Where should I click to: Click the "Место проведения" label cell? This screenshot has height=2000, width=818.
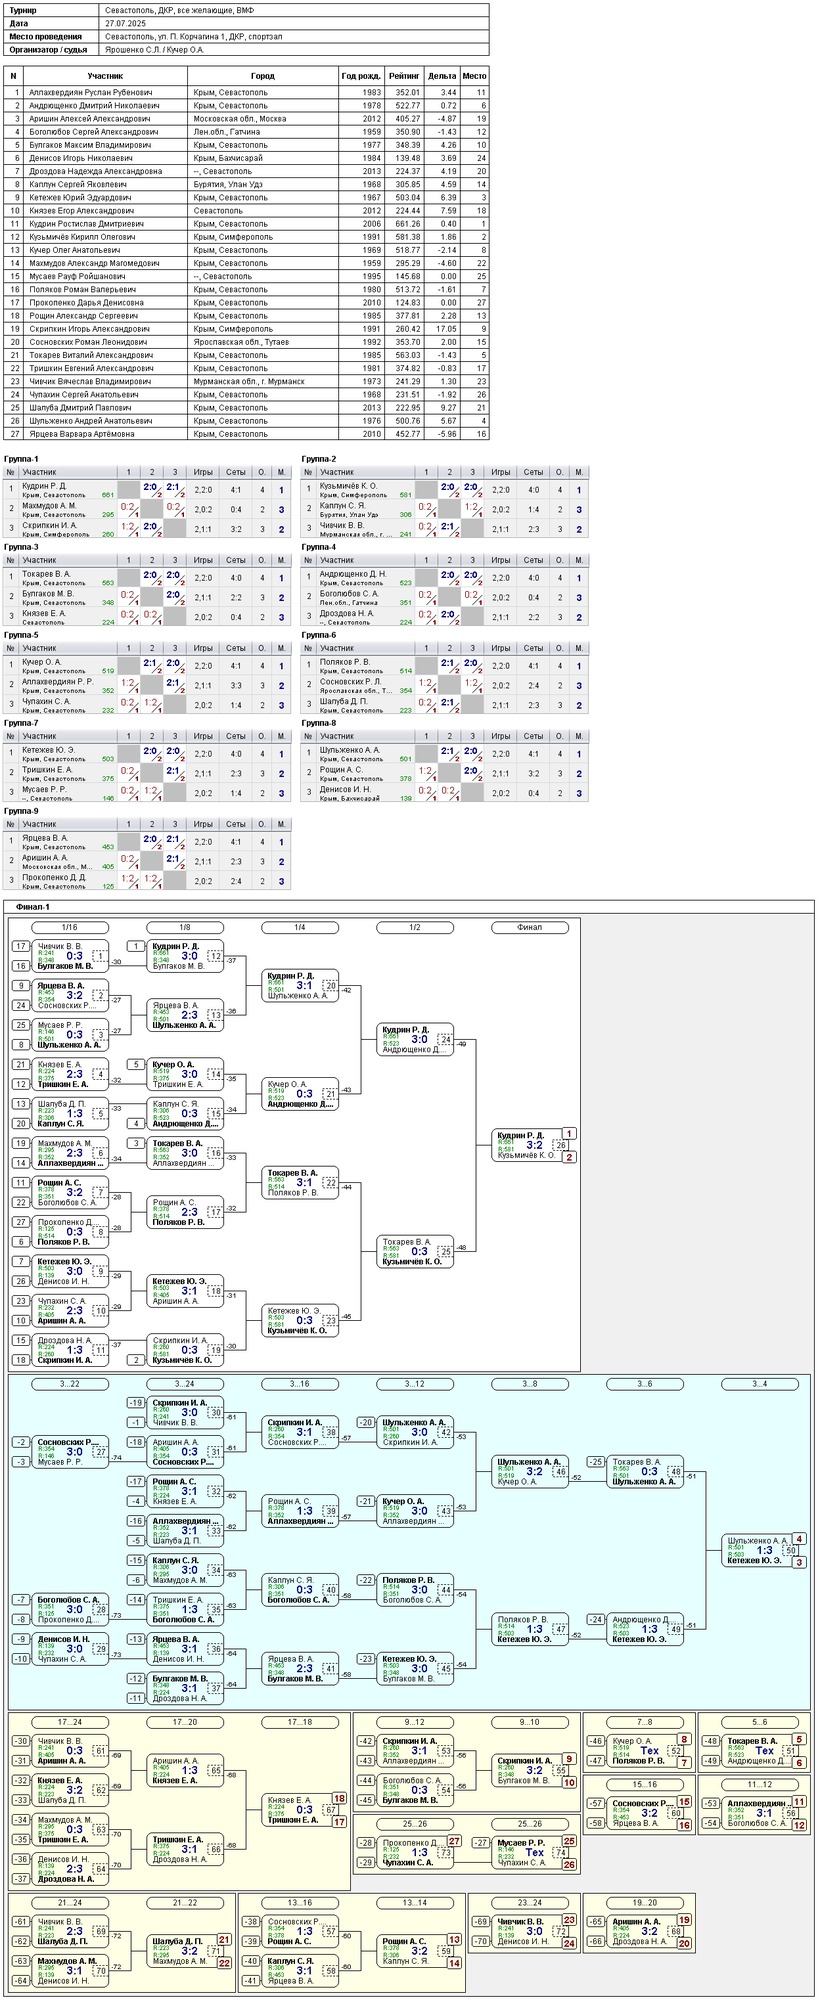pyautogui.click(x=53, y=36)
